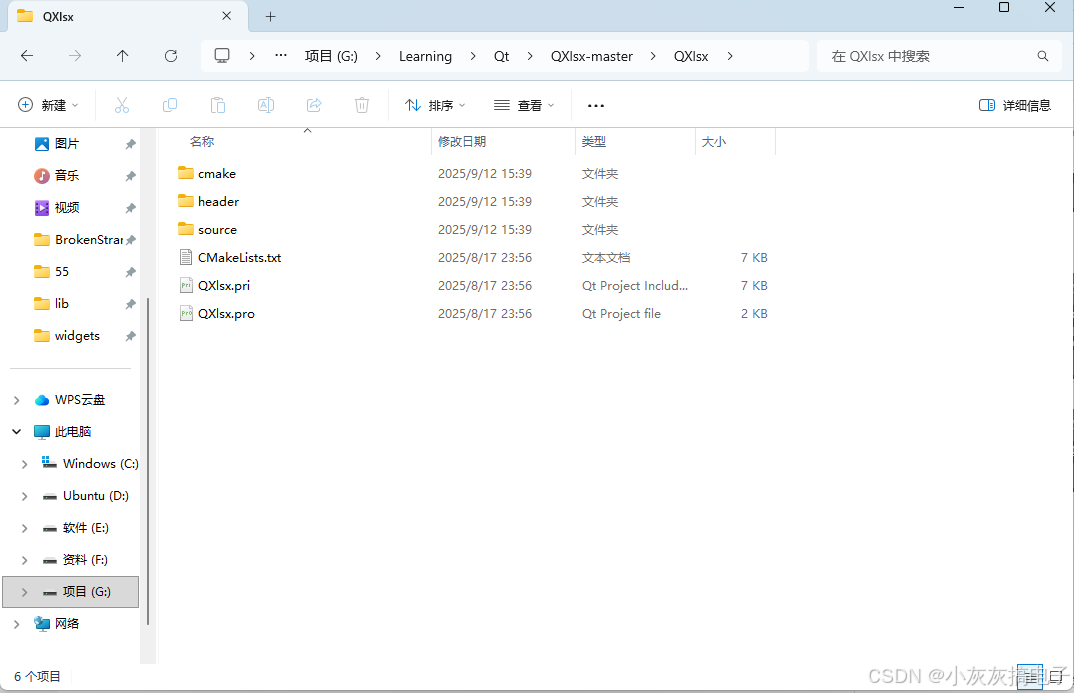Click Learning breadcrumb
The height and width of the screenshot is (693, 1074).
tap(425, 56)
